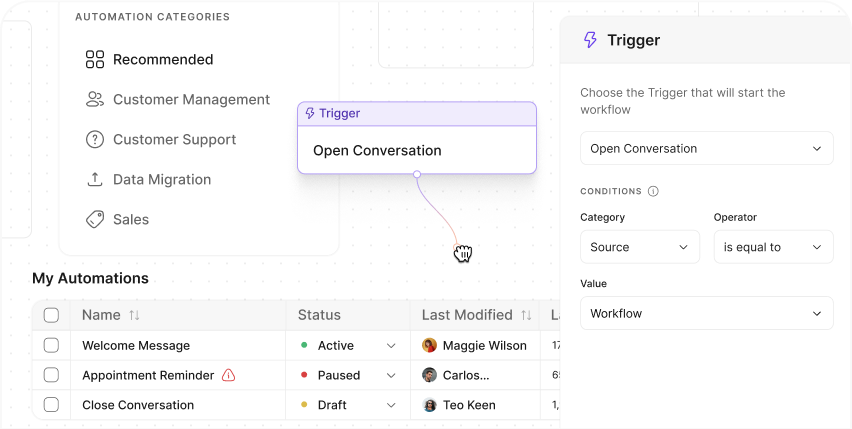852x429 pixels.
Task: Open the Workflow value dropdown
Action: tap(706, 313)
